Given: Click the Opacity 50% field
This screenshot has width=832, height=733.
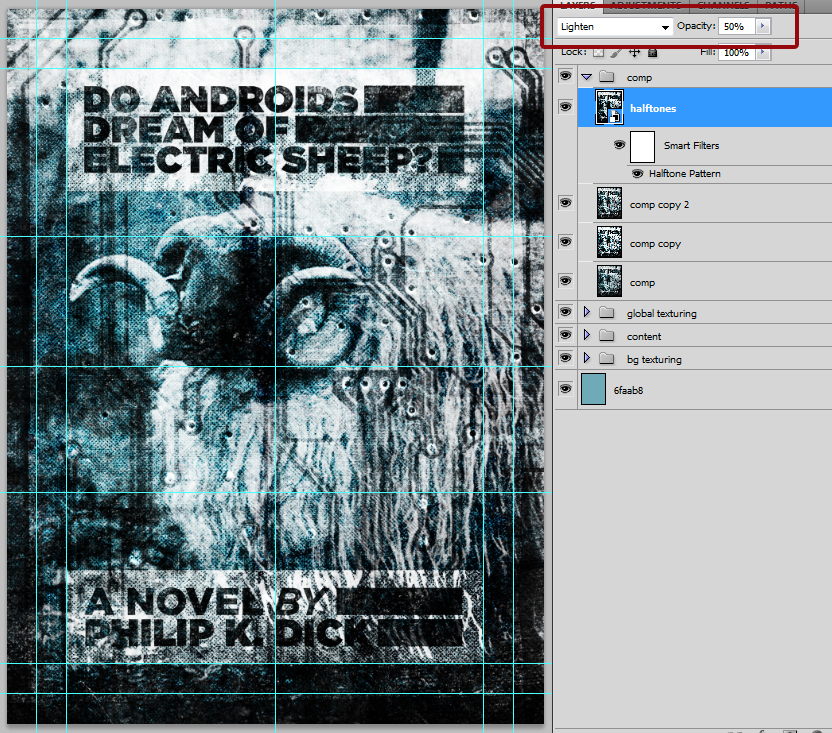Looking at the screenshot, I should 736,27.
